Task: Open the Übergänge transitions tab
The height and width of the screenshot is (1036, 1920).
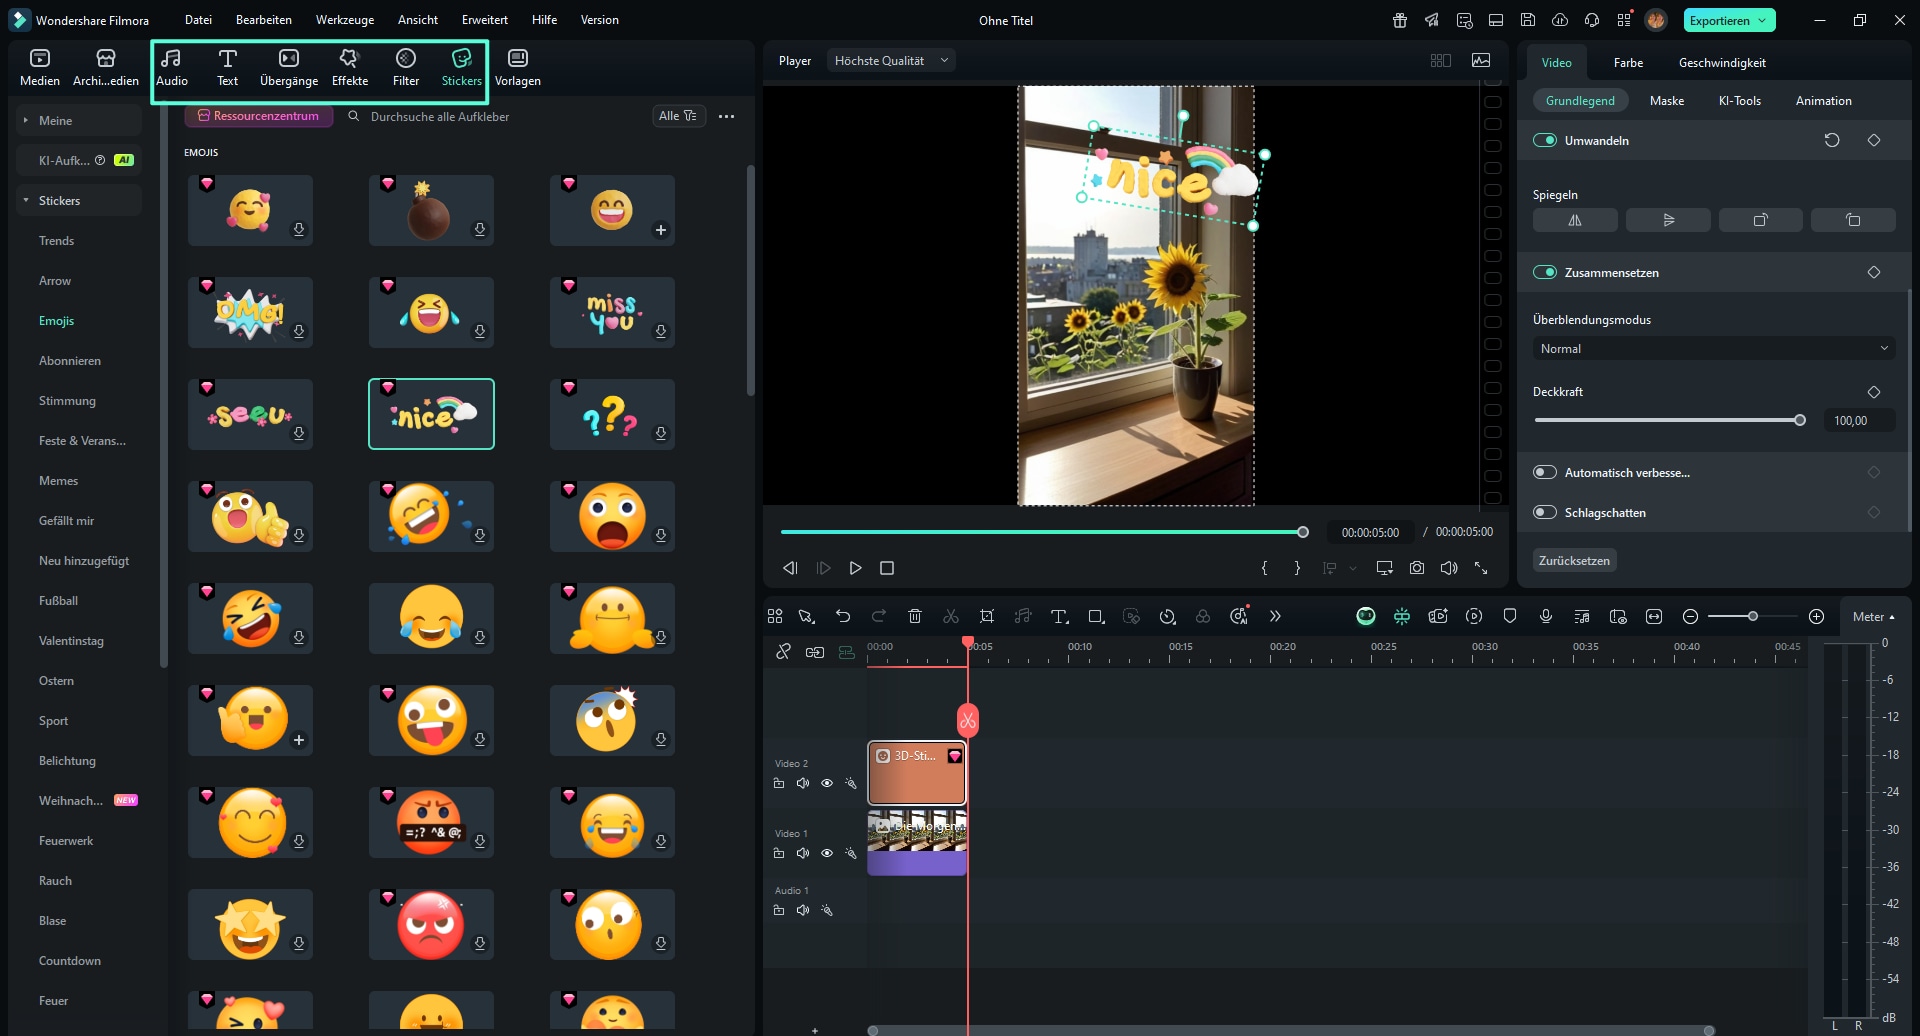Action: (x=289, y=68)
